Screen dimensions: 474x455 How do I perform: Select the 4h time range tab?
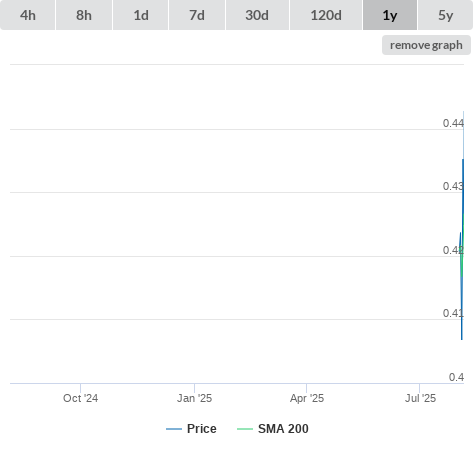[x=27, y=15]
